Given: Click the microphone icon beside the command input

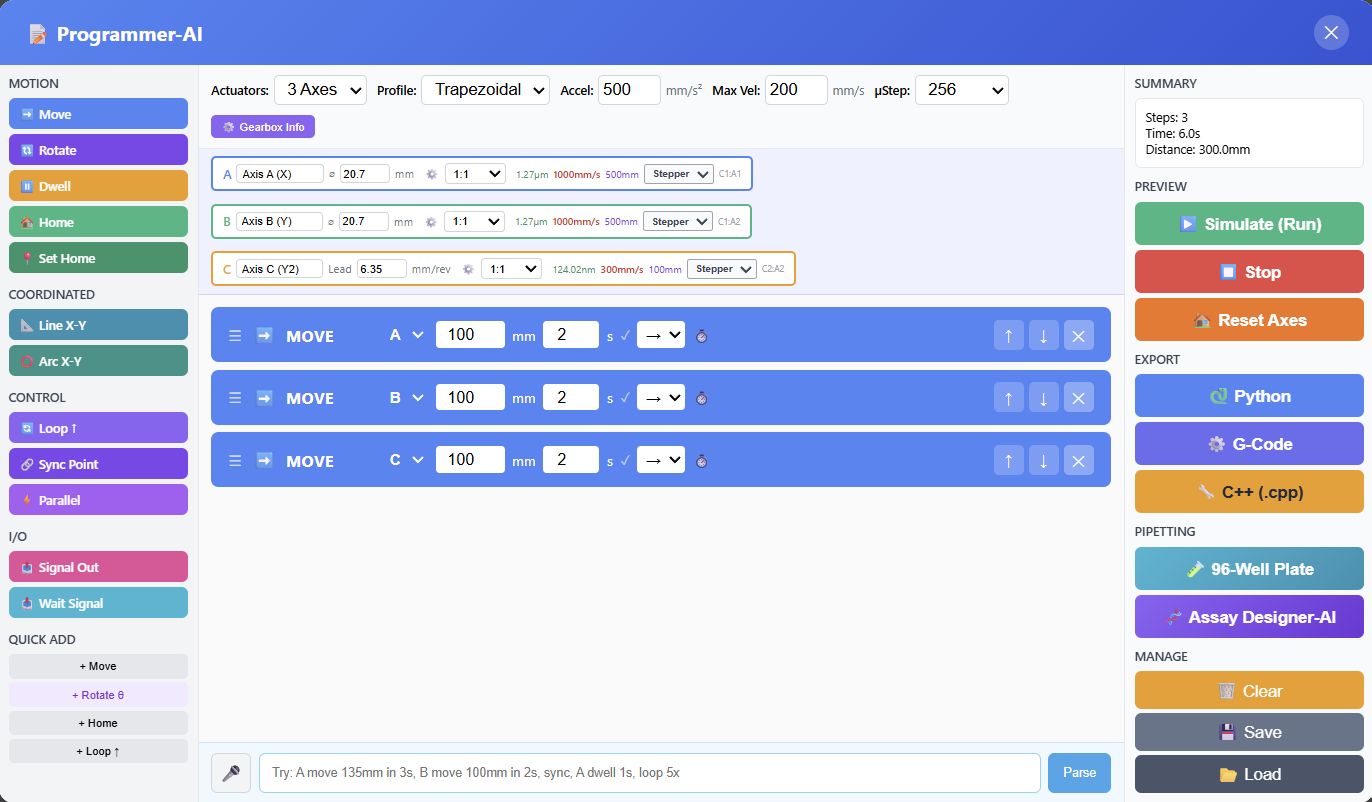Looking at the screenshot, I should [230, 772].
